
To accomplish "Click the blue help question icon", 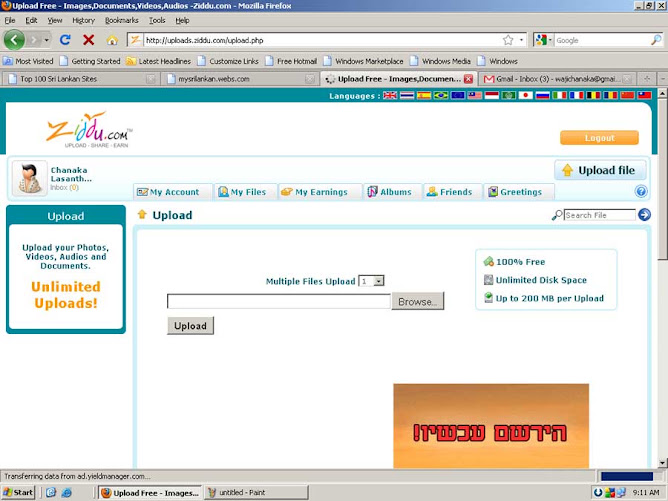I will pos(641,192).
